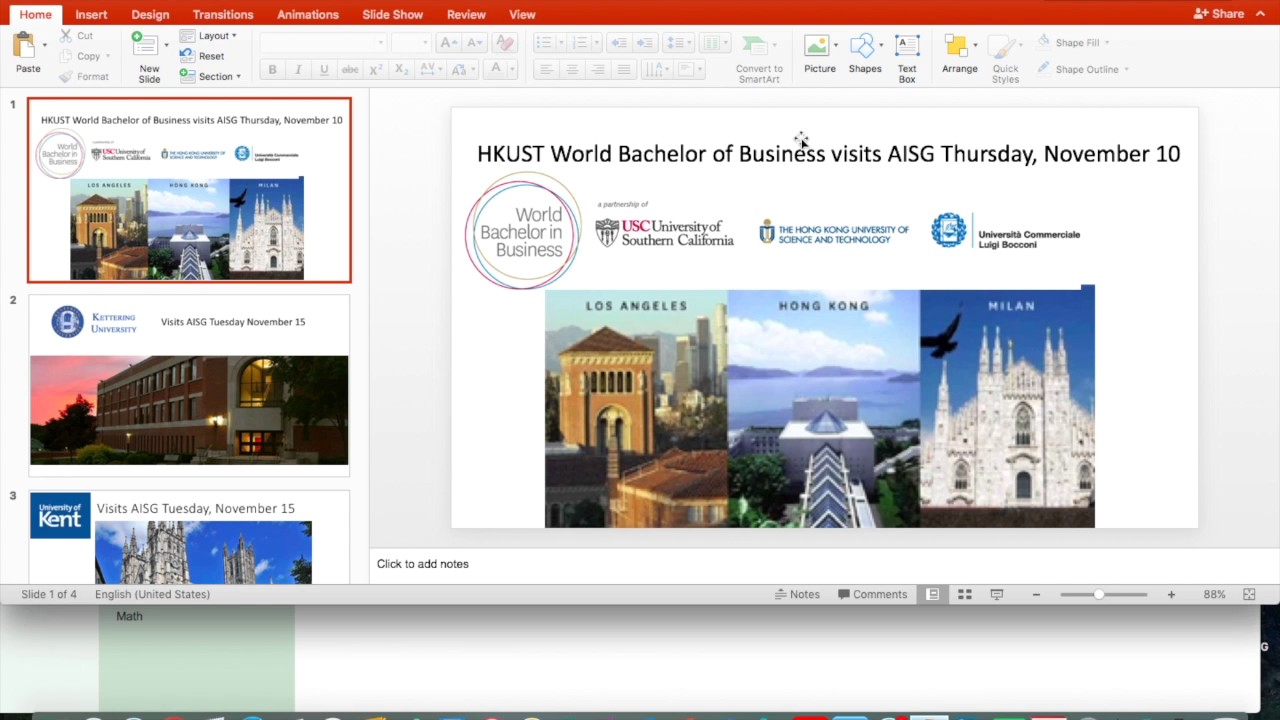Fit slide to window

point(1249,594)
